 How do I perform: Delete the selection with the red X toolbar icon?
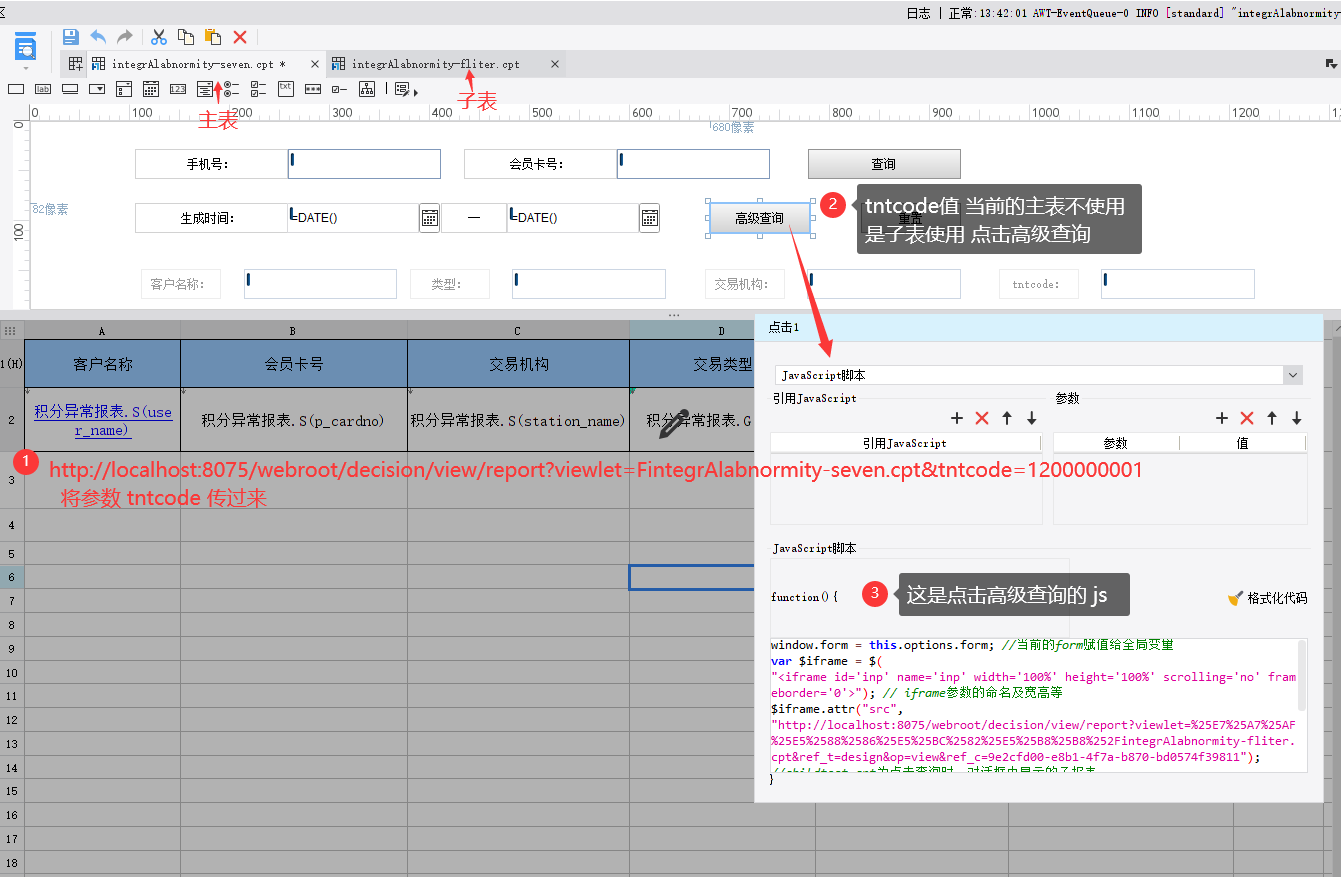coord(240,37)
